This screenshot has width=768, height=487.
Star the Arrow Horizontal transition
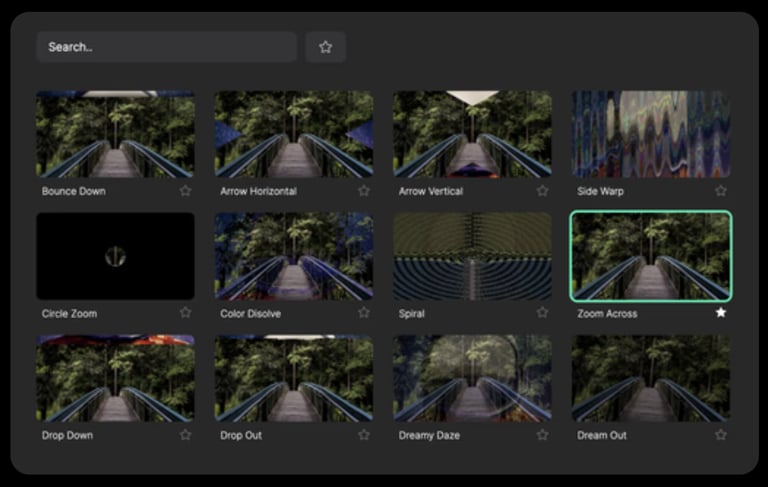click(364, 191)
